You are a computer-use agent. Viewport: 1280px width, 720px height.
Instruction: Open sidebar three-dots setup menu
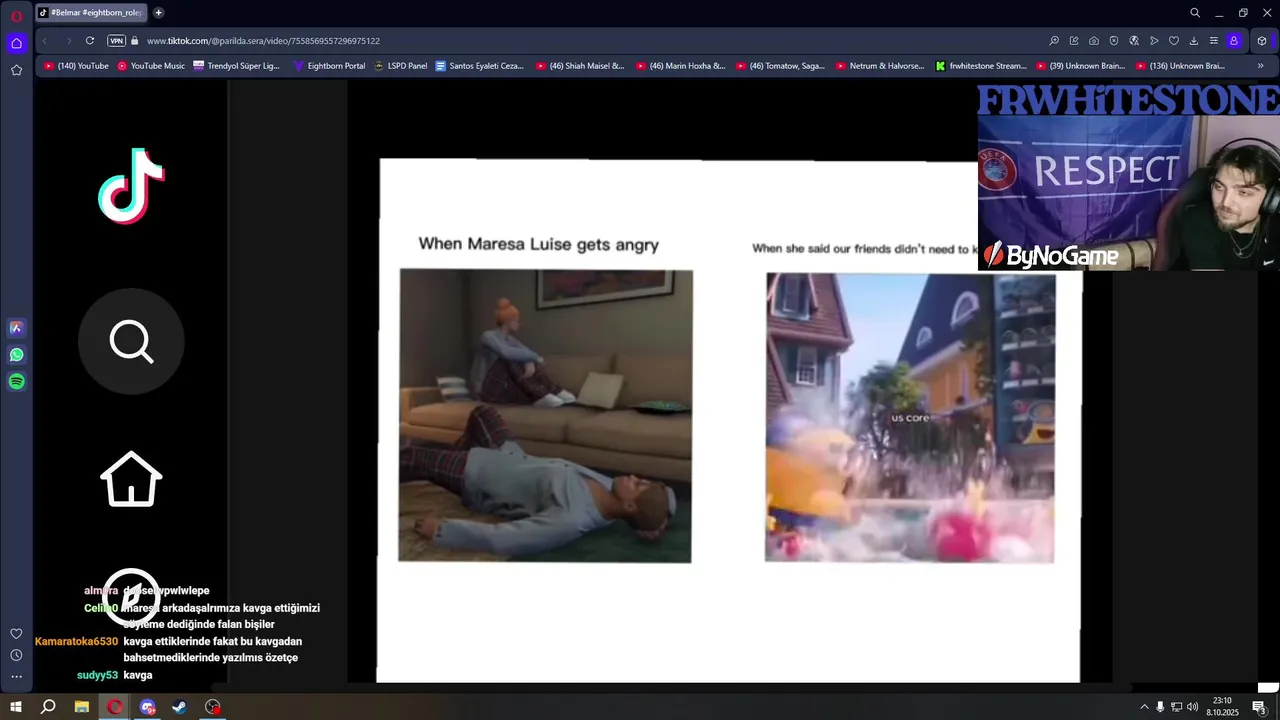(16, 677)
